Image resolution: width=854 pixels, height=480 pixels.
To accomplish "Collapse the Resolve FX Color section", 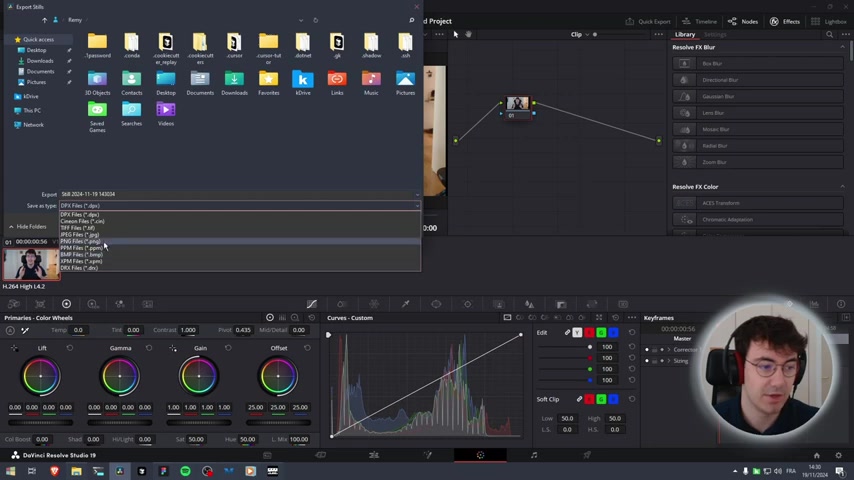I will [842, 187].
